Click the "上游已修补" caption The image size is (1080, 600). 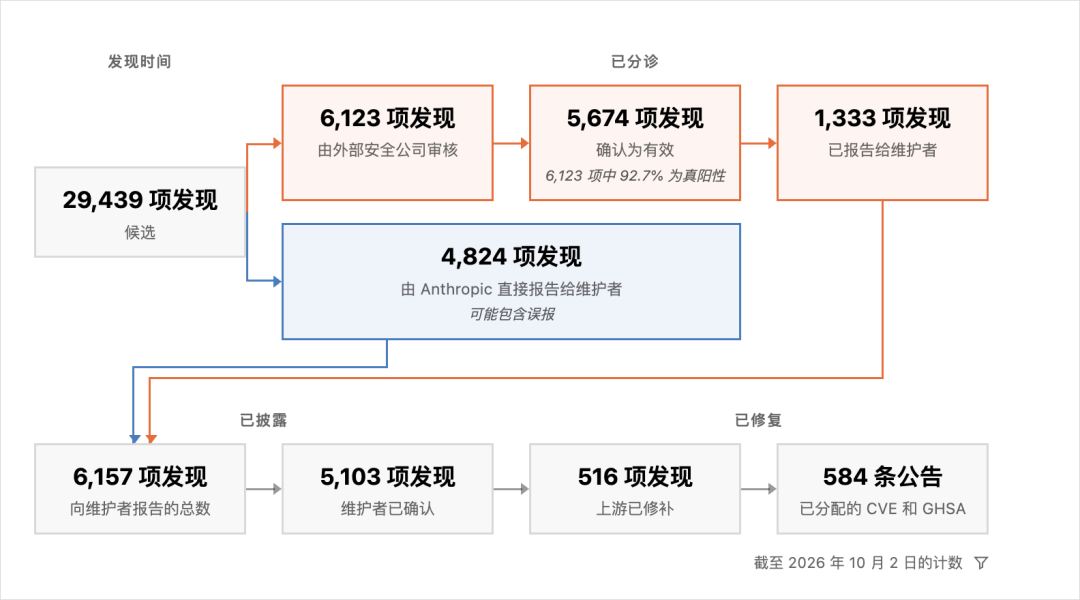click(635, 509)
